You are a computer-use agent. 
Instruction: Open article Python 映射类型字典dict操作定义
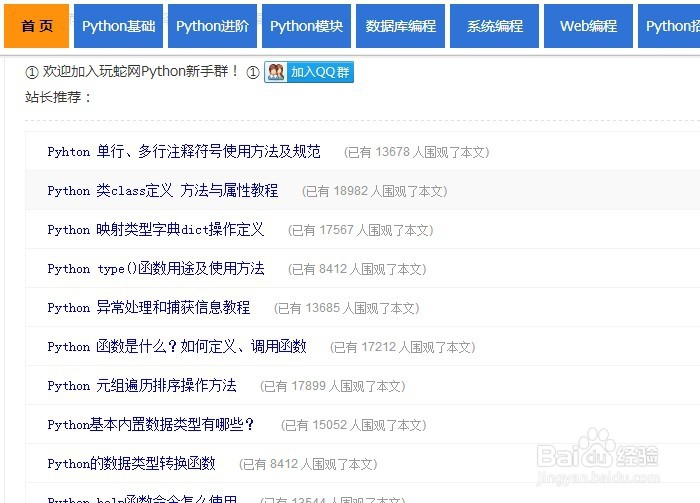156,229
